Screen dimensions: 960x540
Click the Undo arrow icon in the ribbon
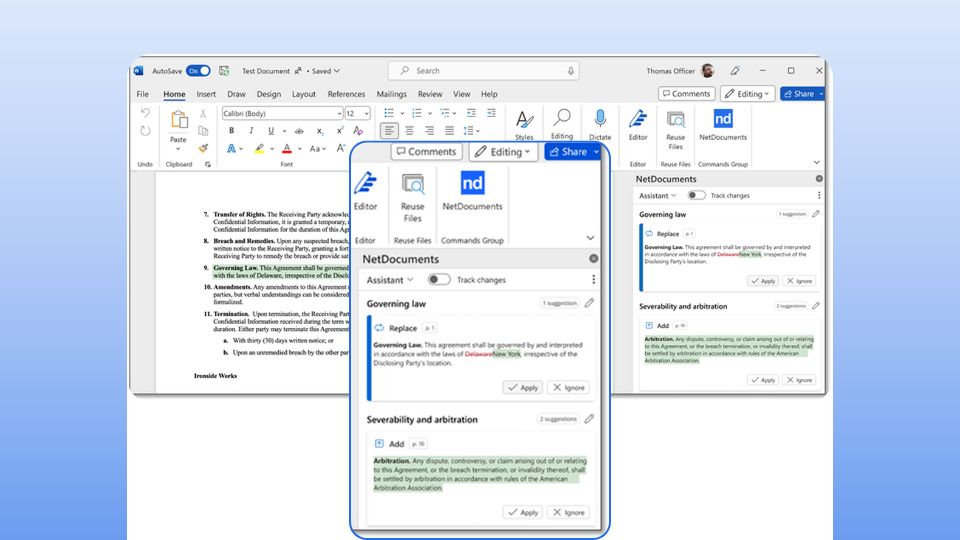point(145,113)
